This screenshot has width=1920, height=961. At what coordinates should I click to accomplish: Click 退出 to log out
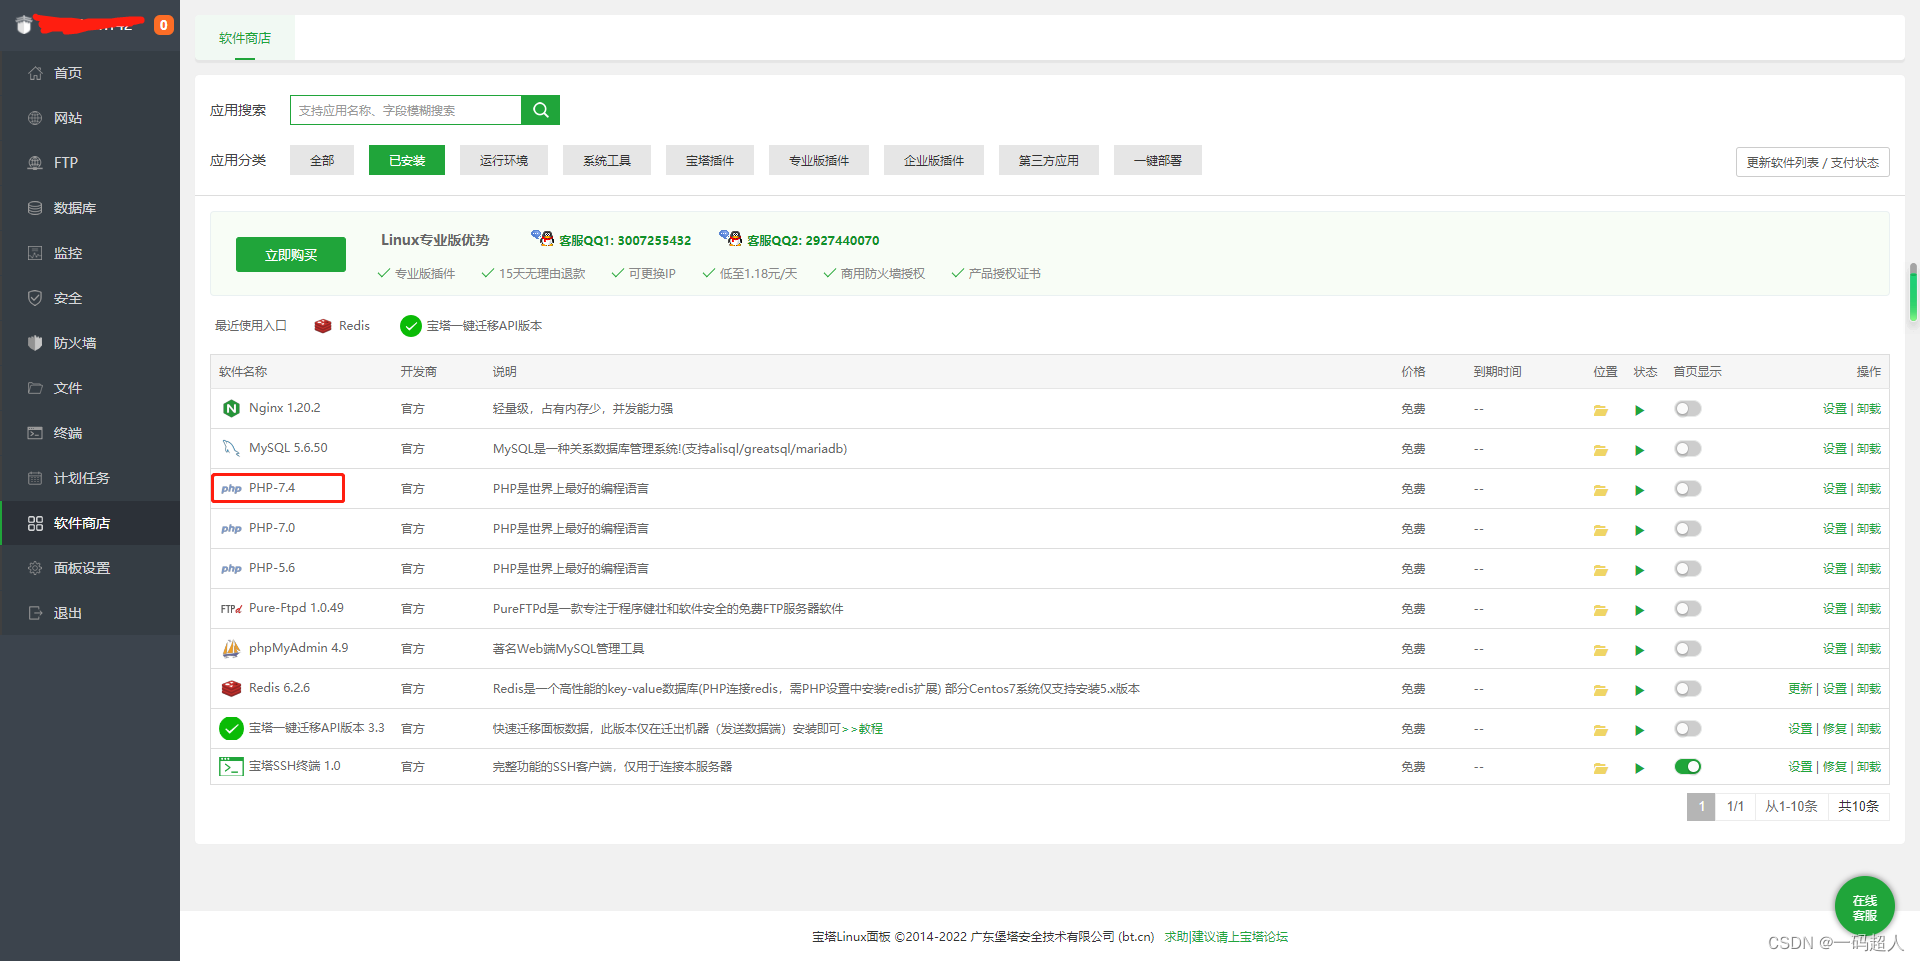coord(90,613)
